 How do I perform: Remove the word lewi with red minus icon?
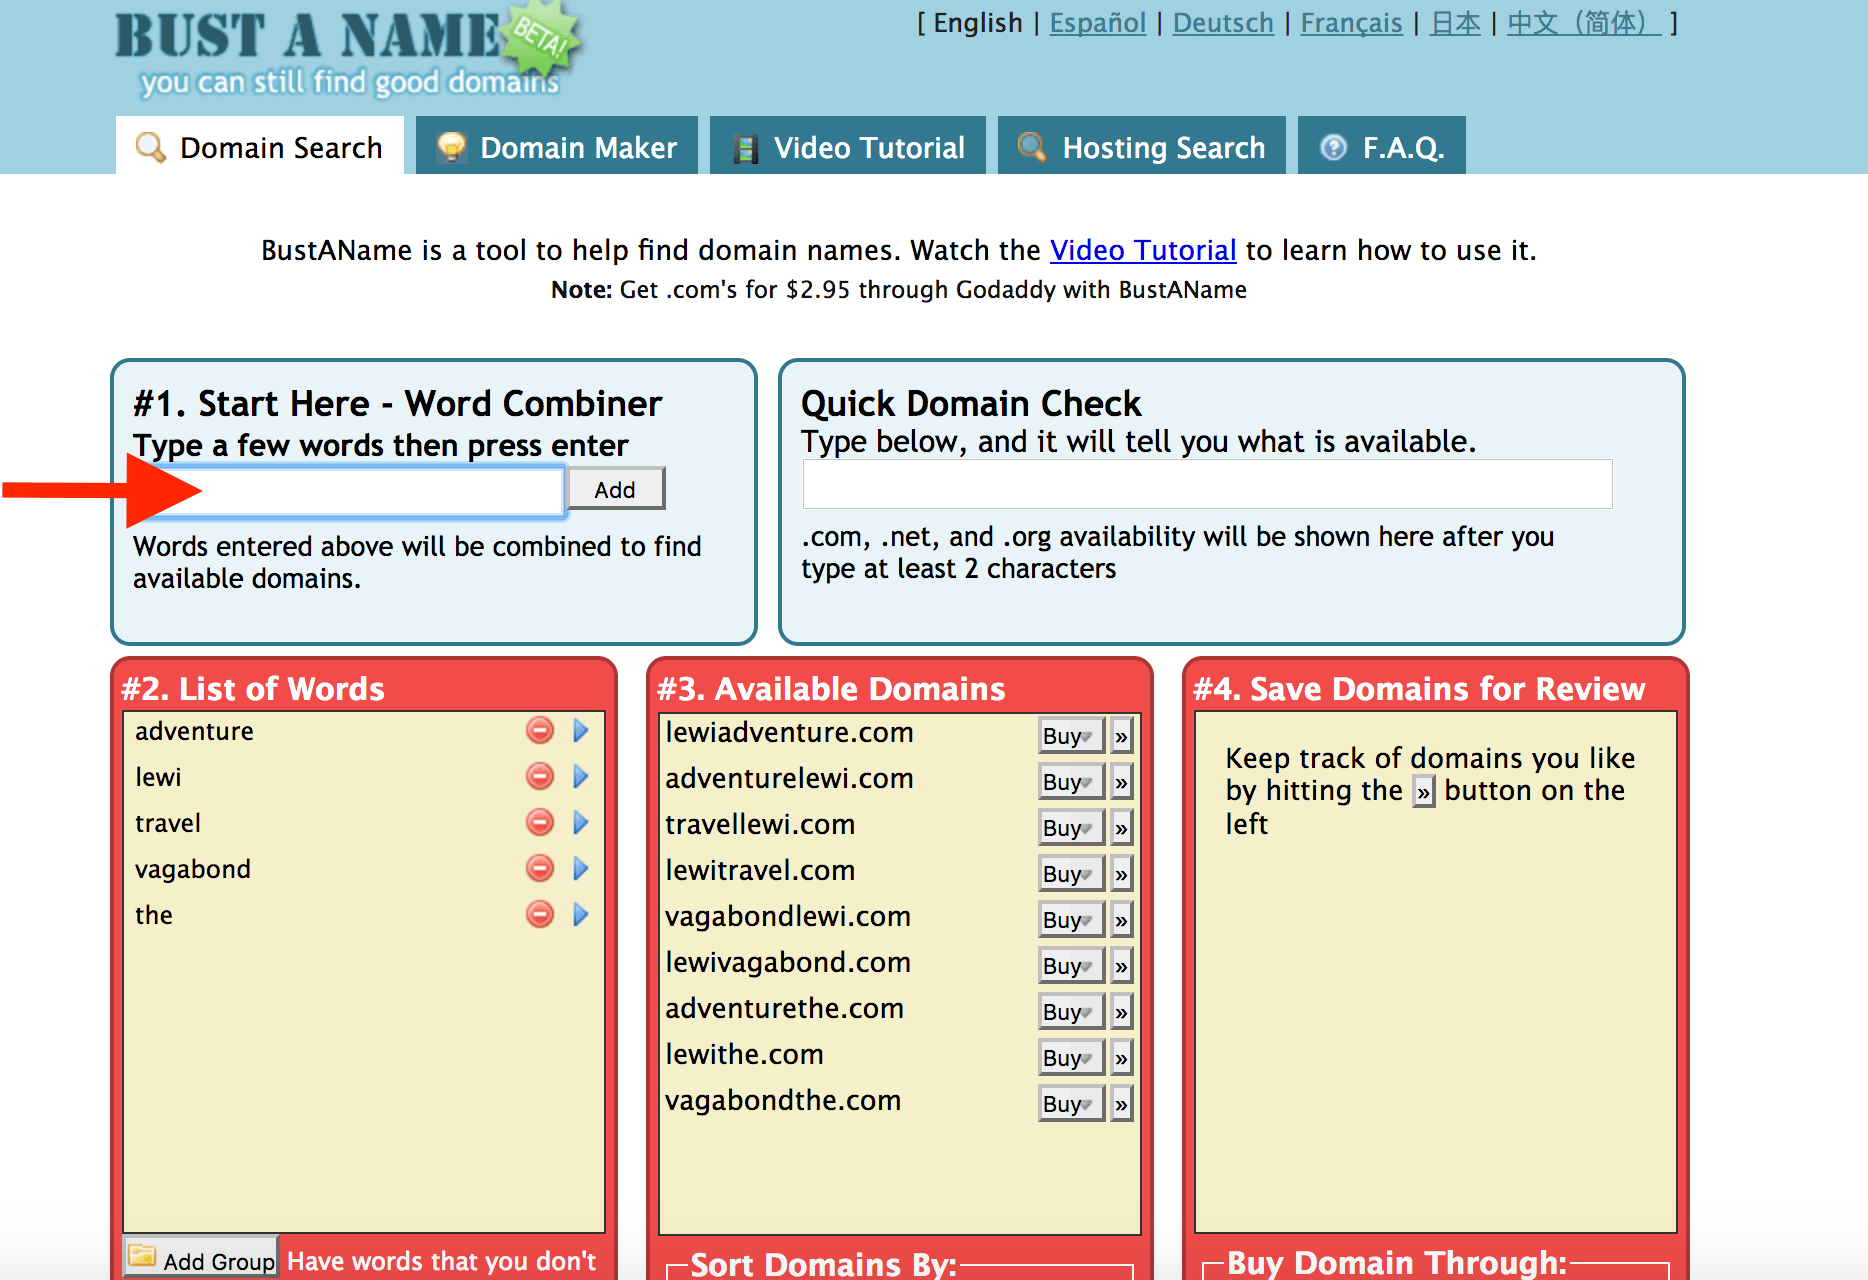[540, 777]
